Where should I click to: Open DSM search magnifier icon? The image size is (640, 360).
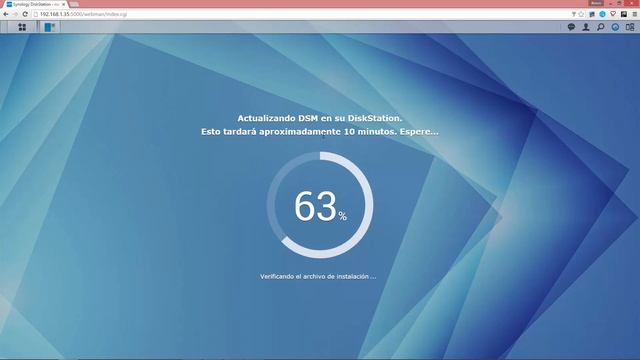[x=600, y=27]
